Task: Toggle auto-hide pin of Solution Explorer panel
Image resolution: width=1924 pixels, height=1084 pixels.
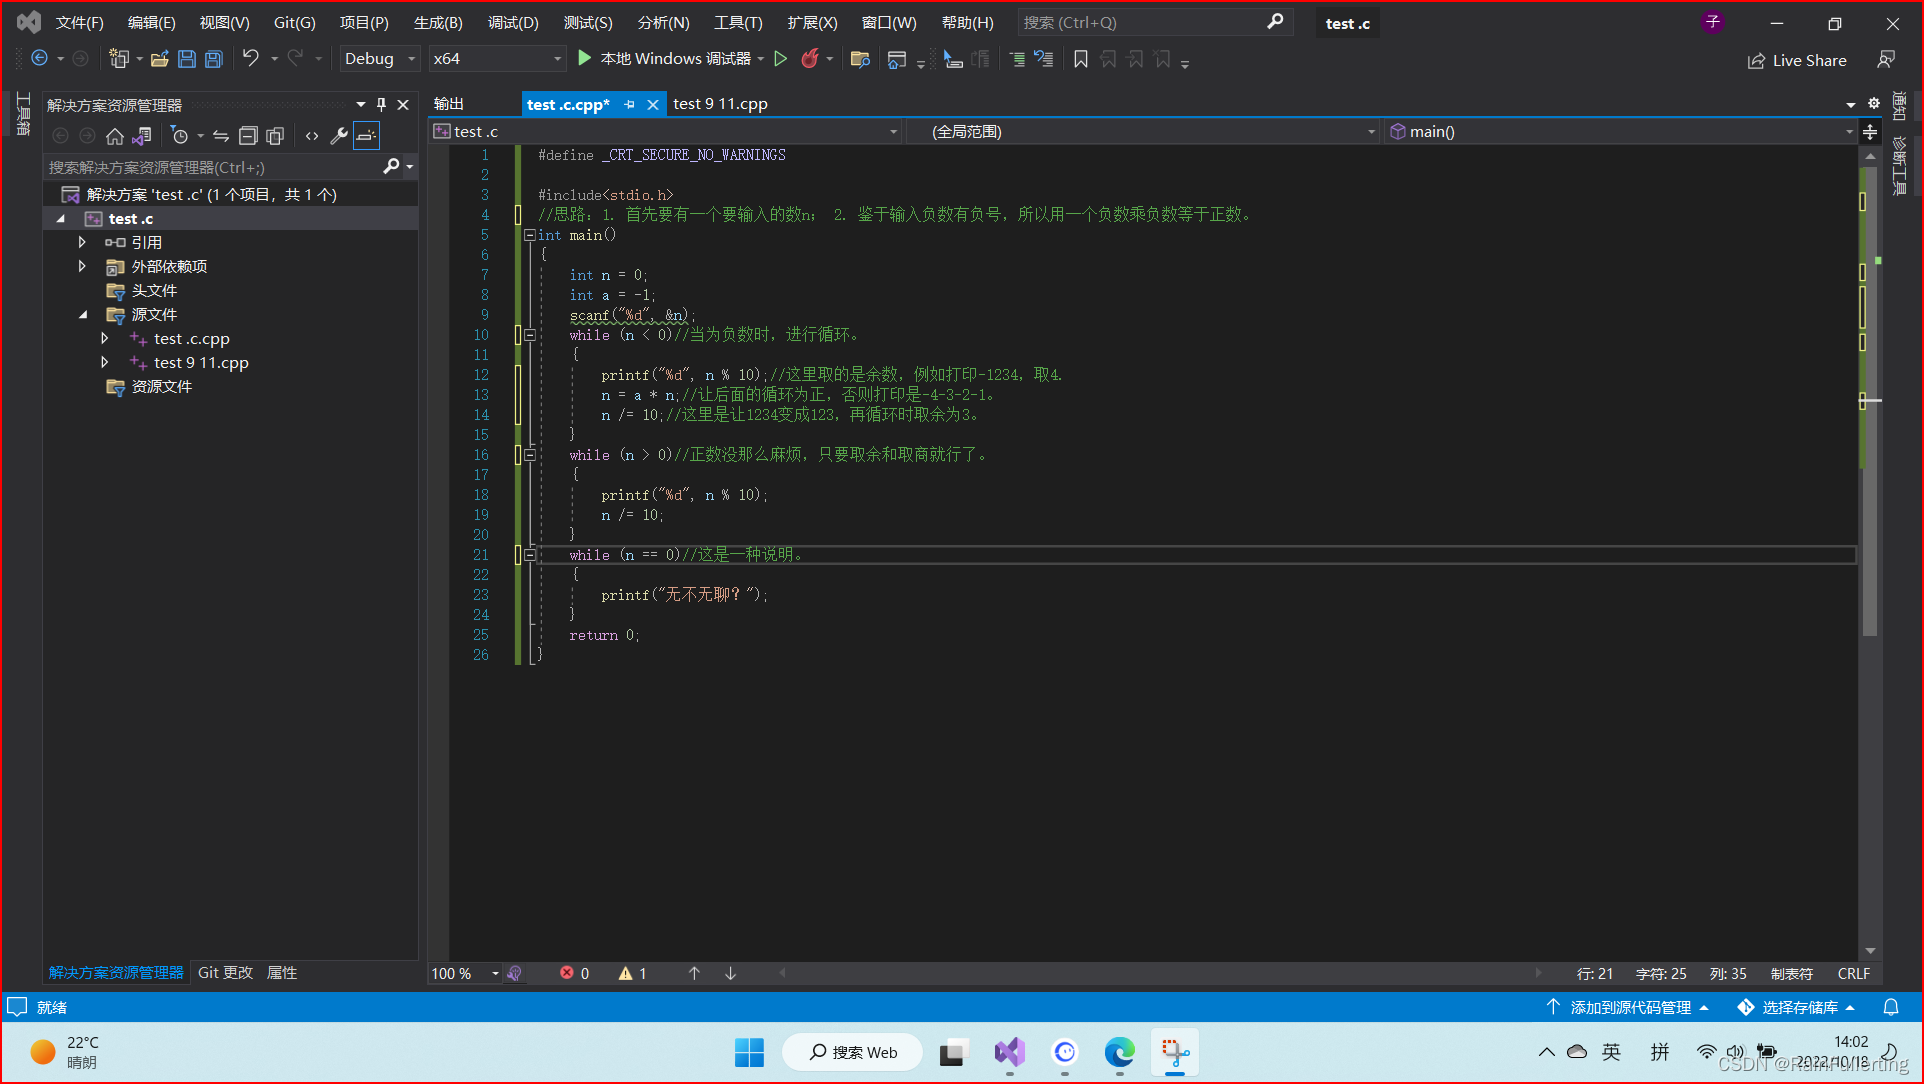Action: (x=381, y=104)
